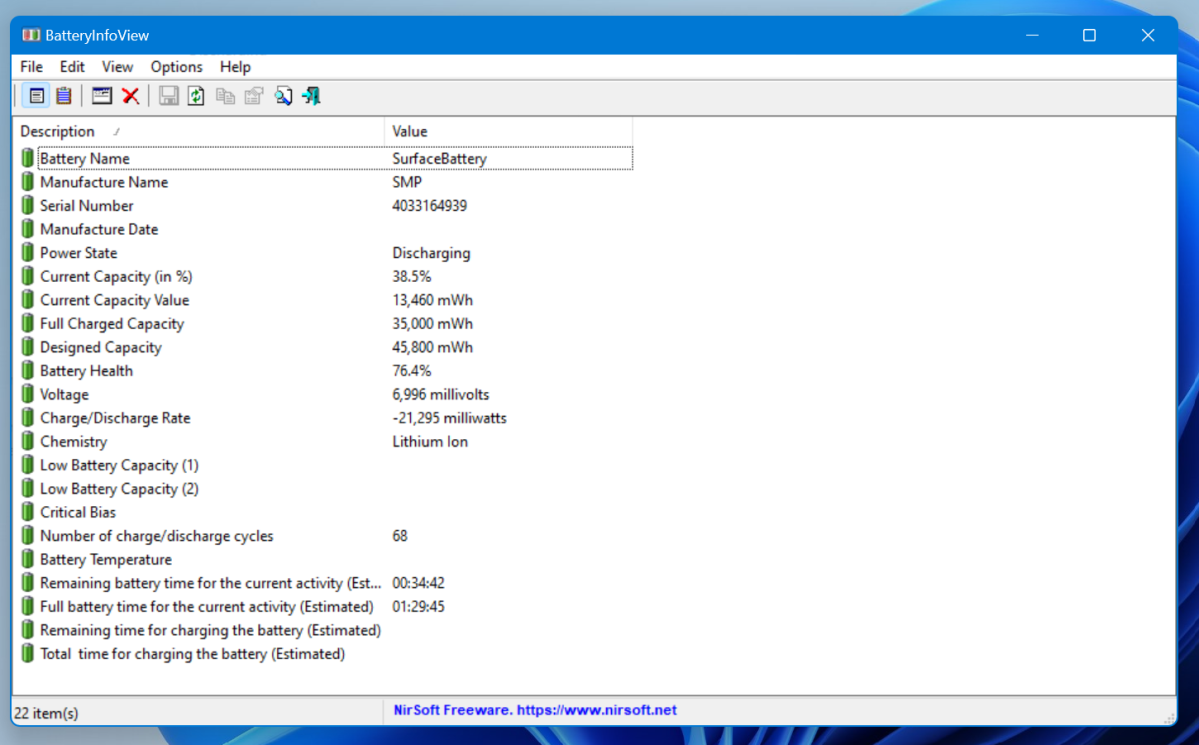Click the red X clear icon
This screenshot has height=745, width=1199.
[x=130, y=96]
